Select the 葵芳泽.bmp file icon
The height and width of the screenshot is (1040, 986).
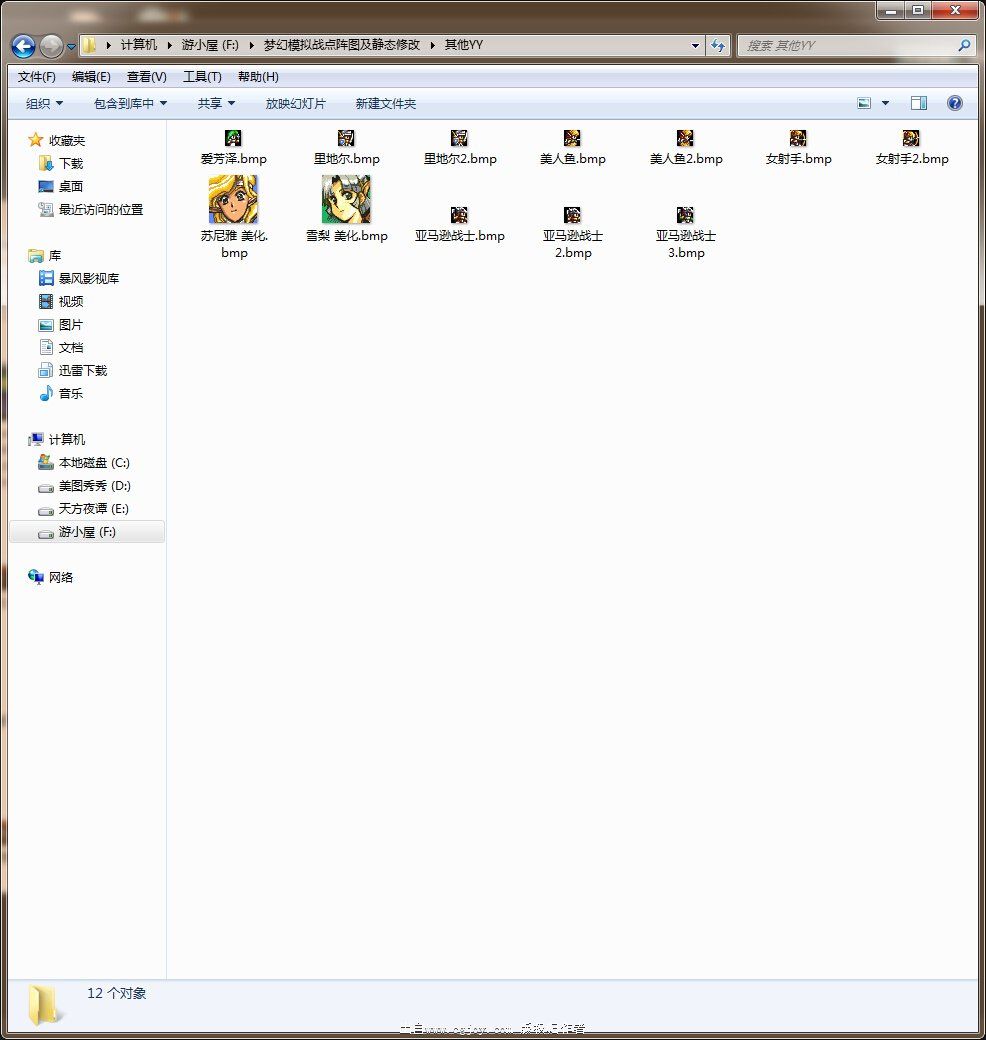pos(233,138)
